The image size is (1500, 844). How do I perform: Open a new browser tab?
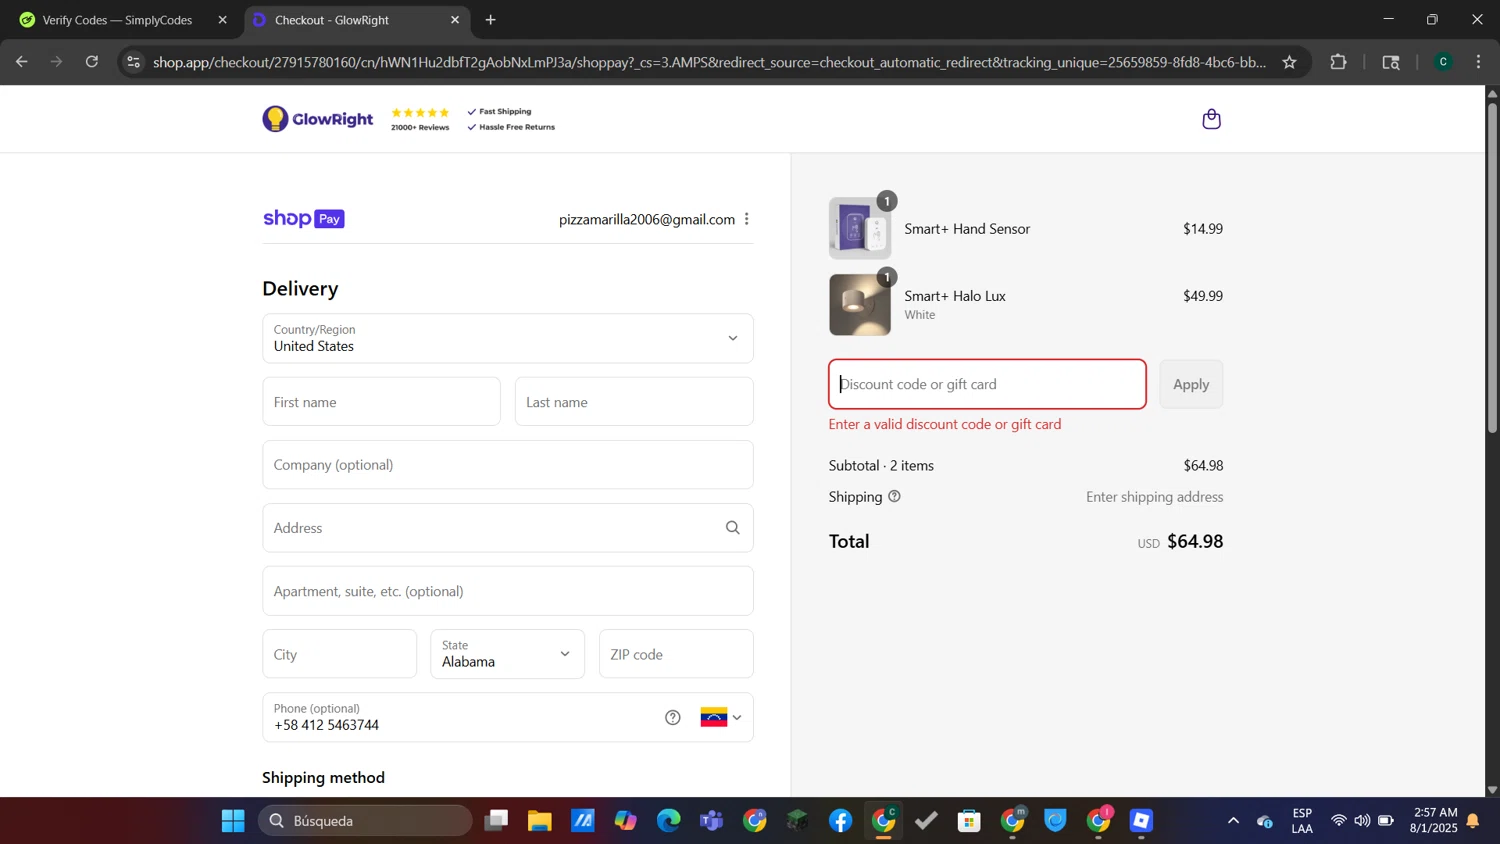pyautogui.click(x=490, y=20)
